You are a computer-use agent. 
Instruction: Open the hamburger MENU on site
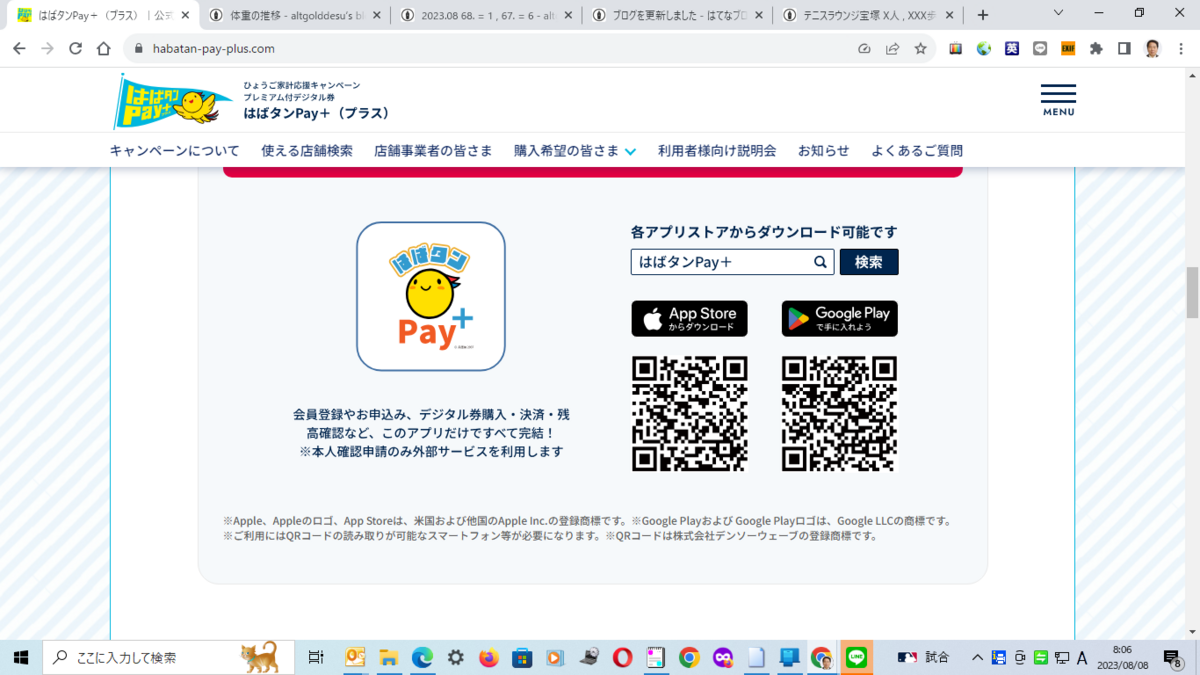pyautogui.click(x=1058, y=100)
